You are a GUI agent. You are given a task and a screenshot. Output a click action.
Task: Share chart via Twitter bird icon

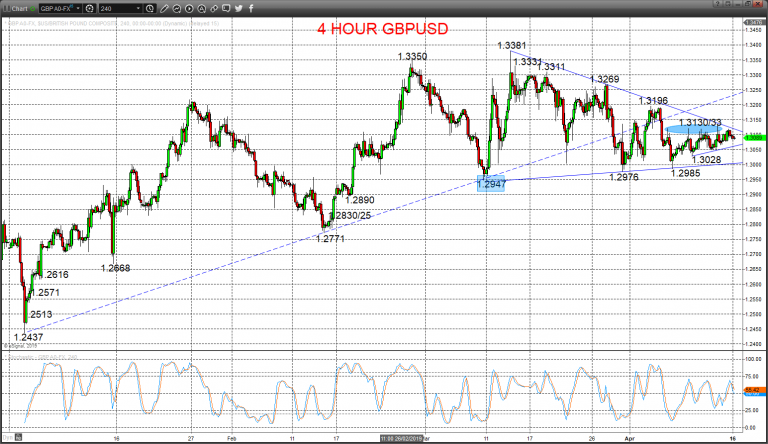click(x=239, y=9)
